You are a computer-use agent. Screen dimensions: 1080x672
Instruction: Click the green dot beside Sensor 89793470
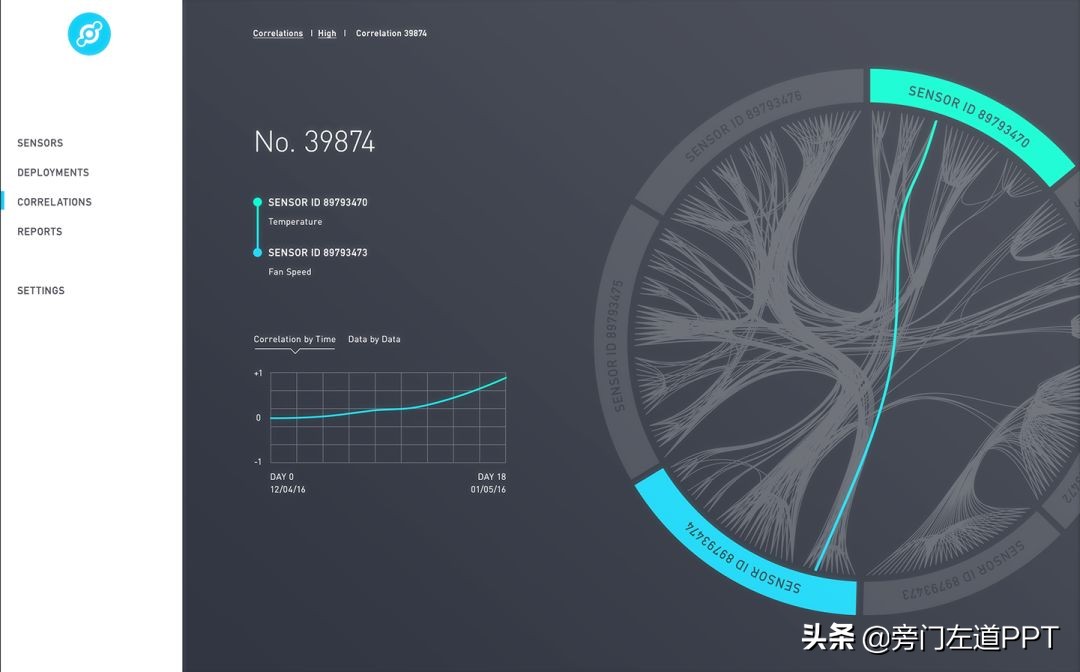258,202
